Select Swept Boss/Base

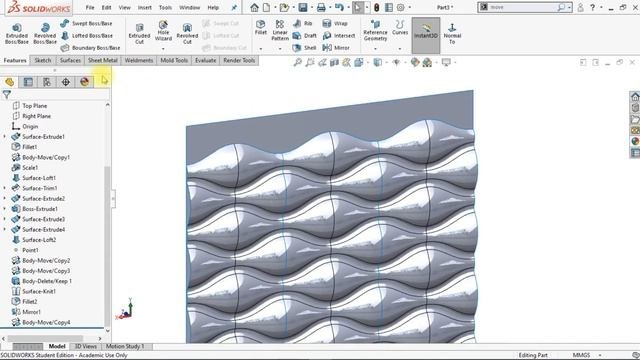click(87, 24)
